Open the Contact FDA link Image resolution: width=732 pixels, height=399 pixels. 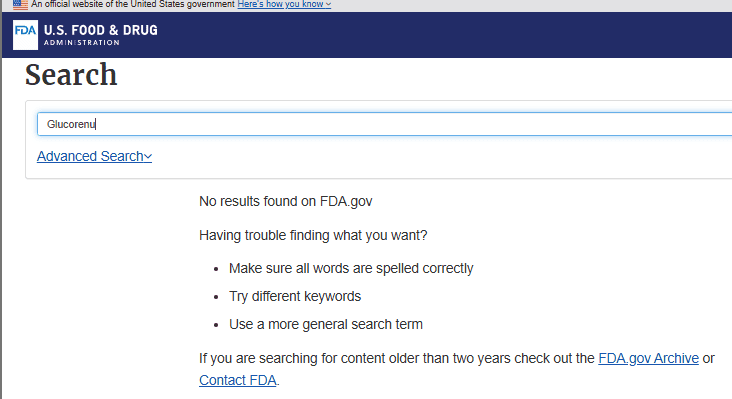pyautogui.click(x=238, y=380)
